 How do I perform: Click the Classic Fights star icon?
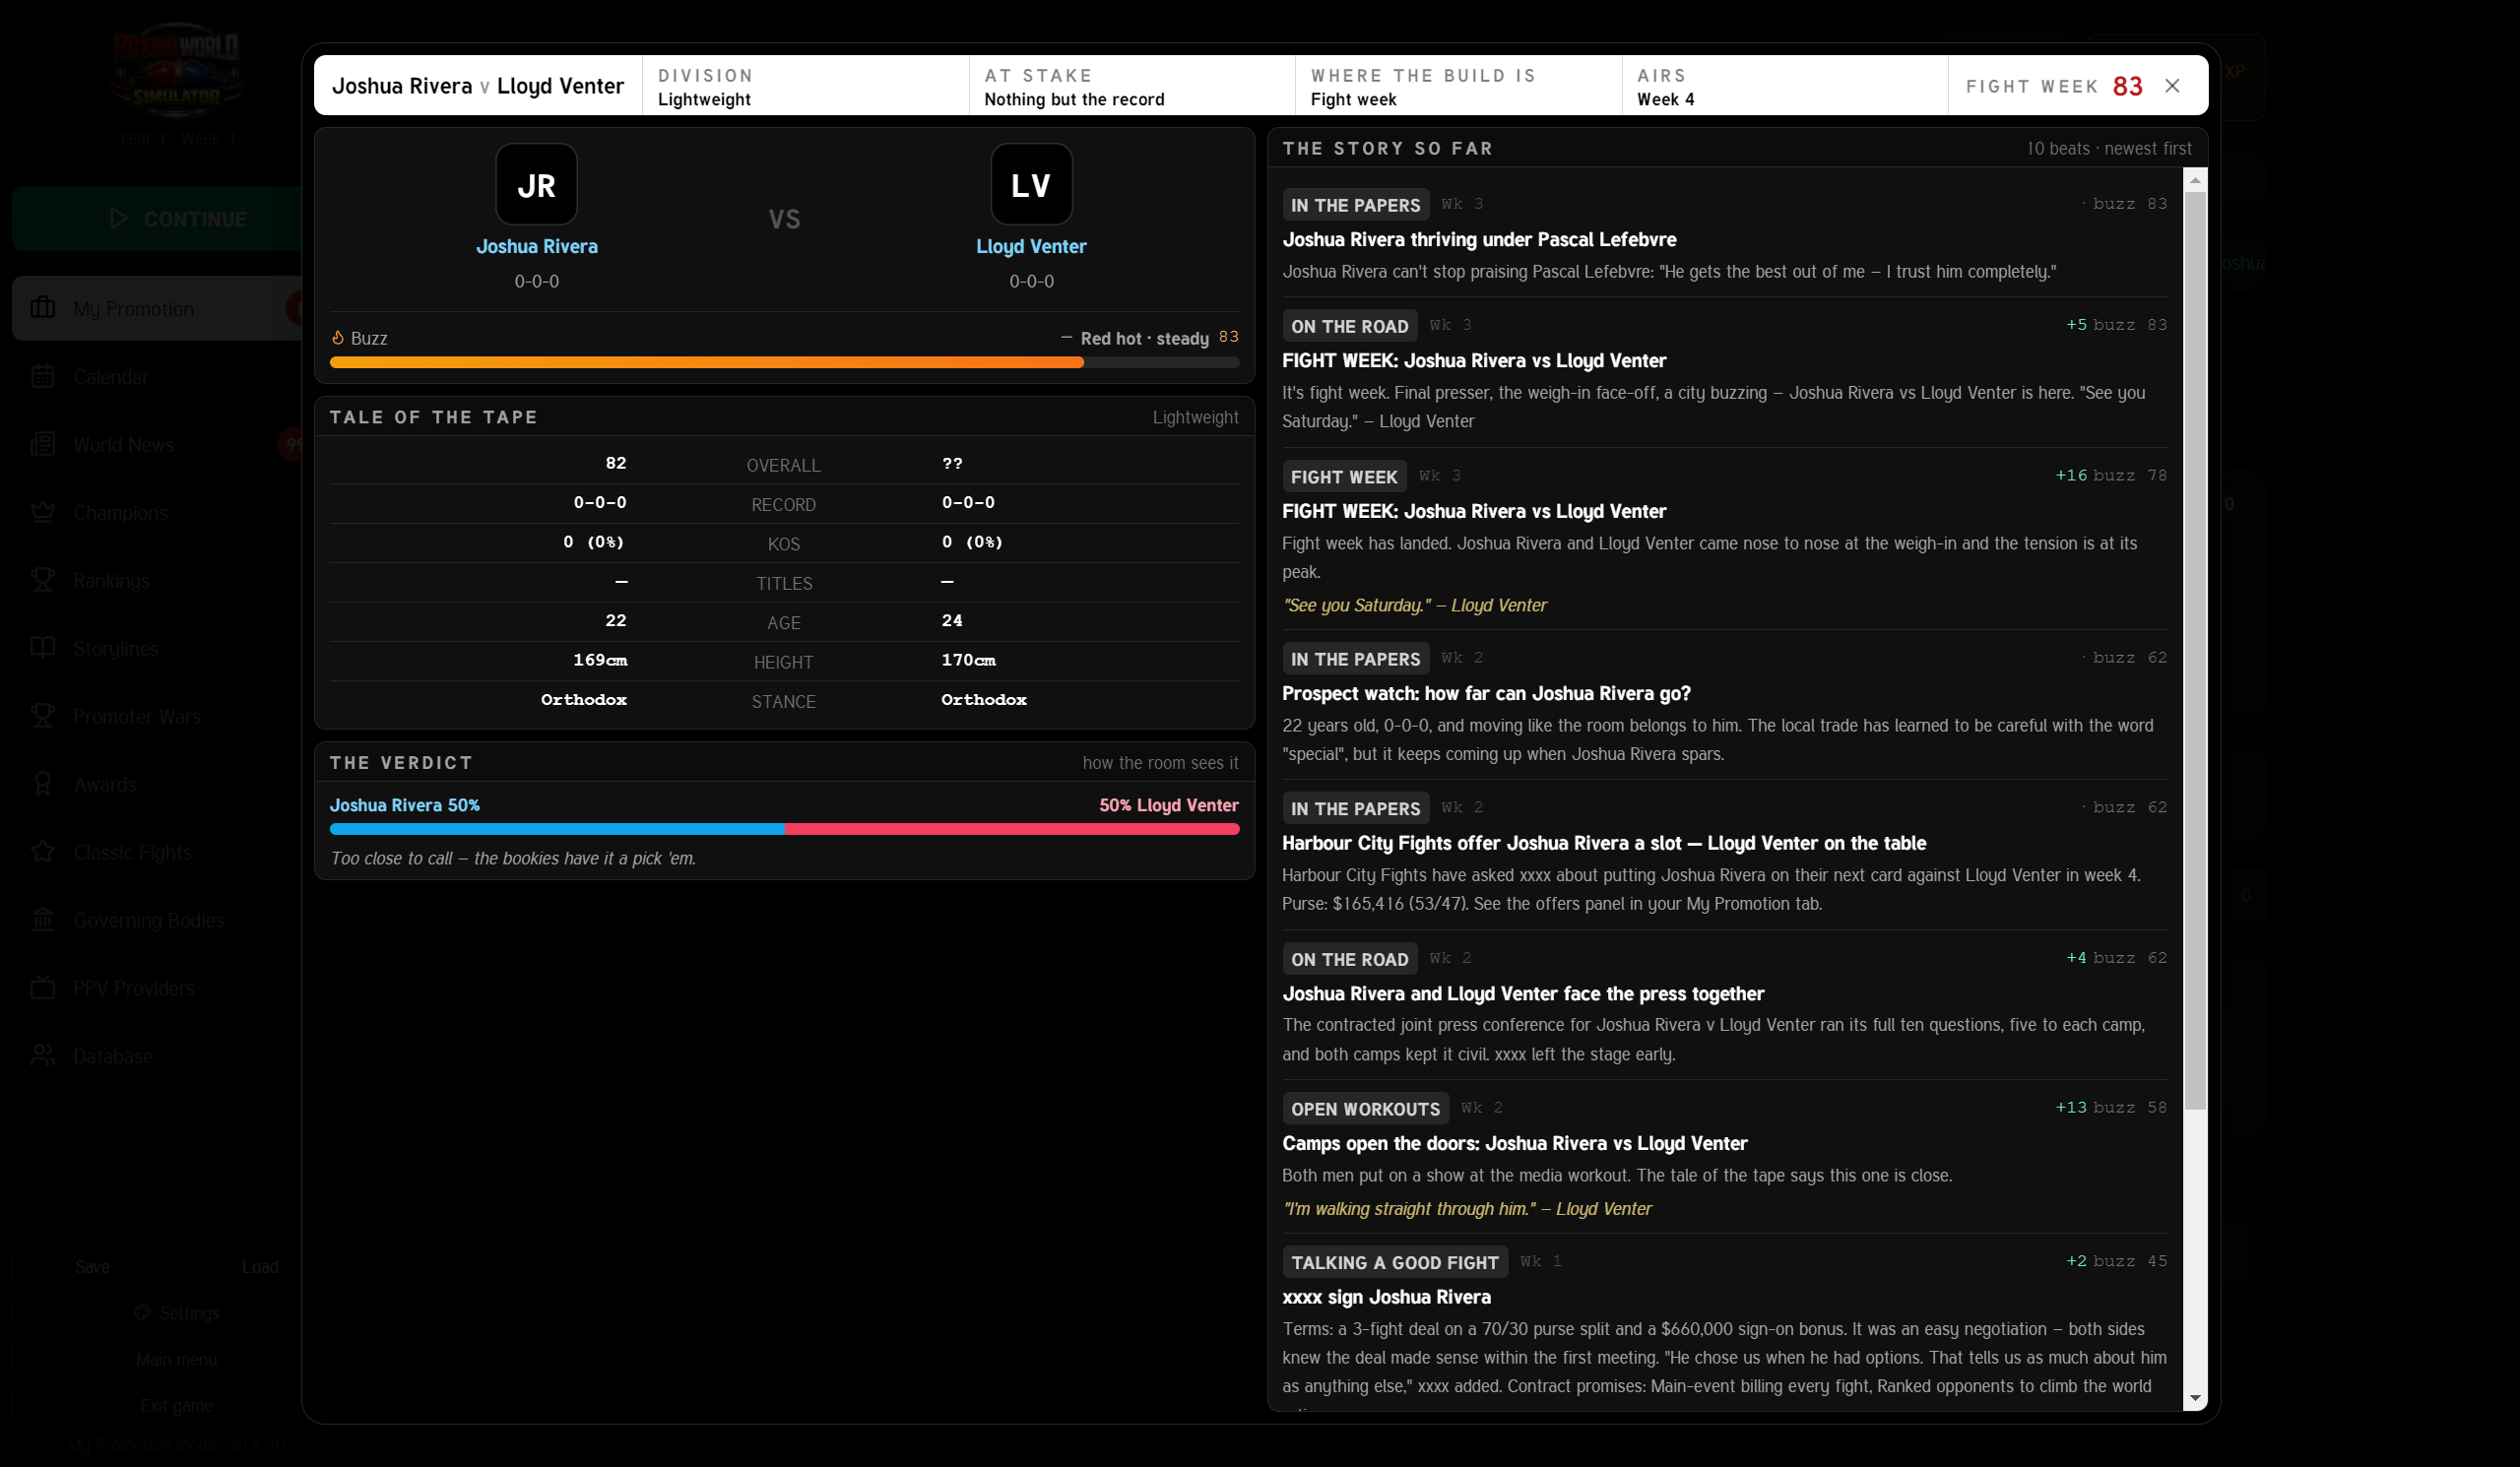[x=43, y=852]
